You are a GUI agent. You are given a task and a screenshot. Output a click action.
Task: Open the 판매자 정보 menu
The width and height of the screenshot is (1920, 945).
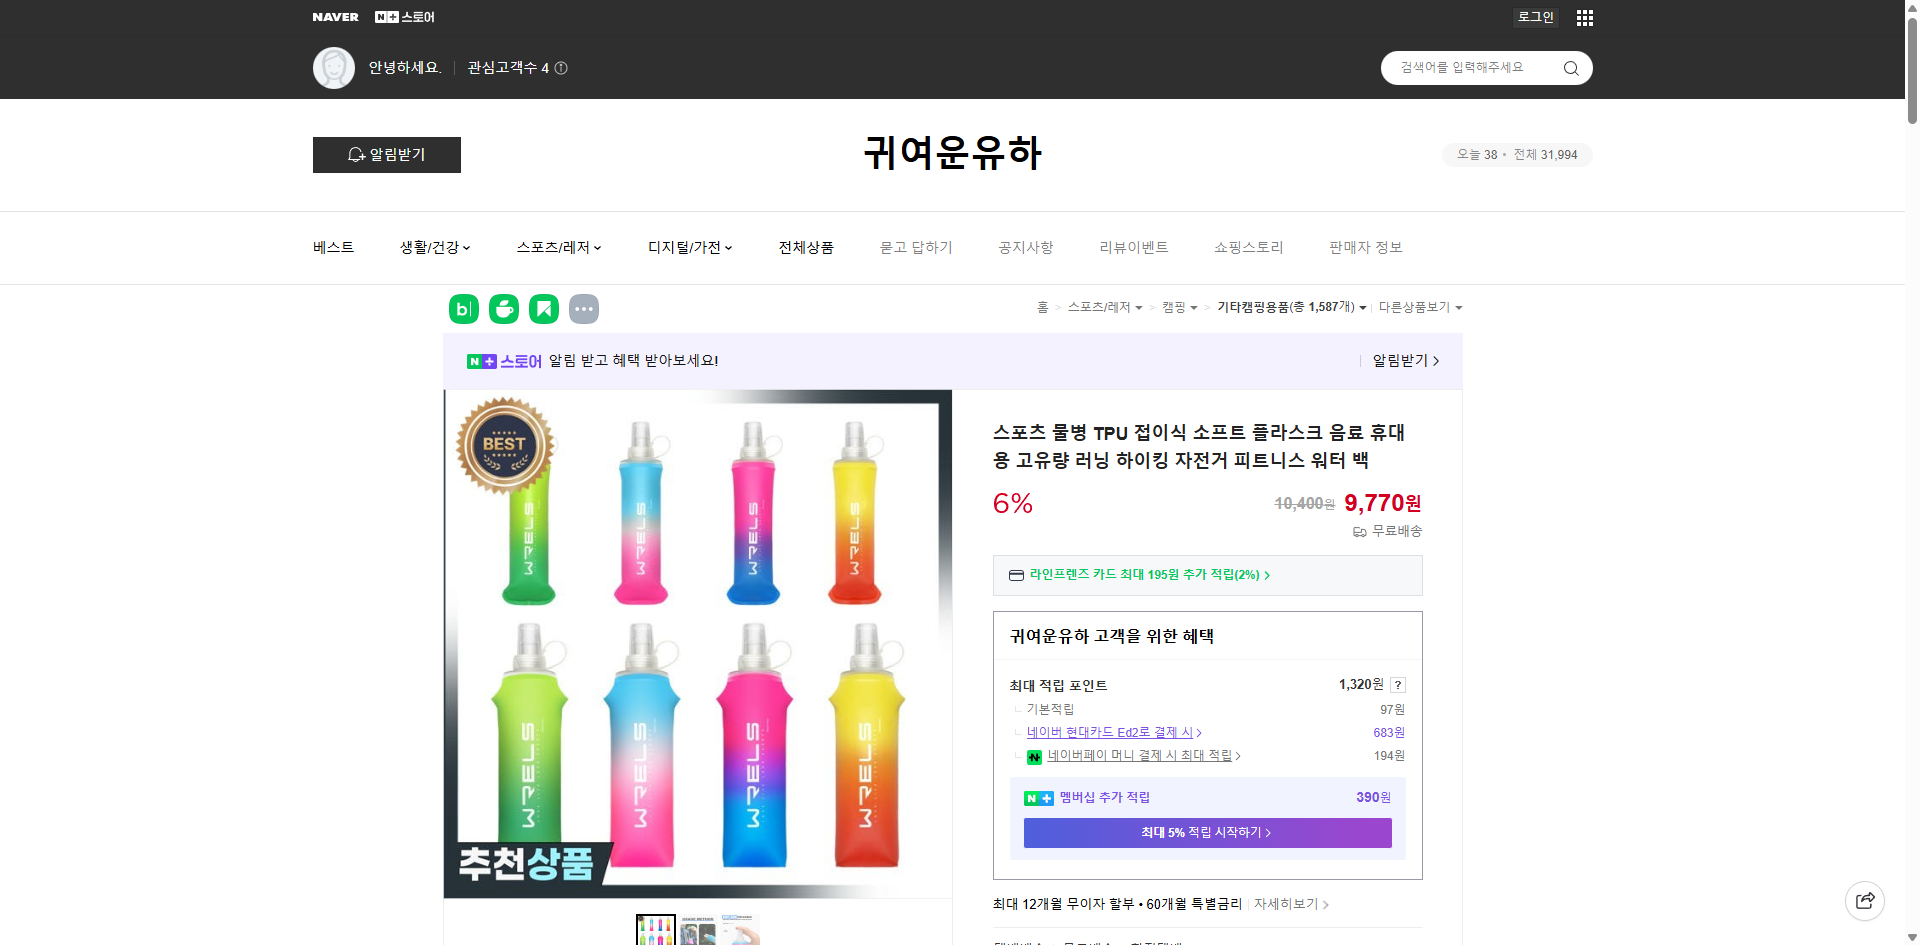point(1366,247)
